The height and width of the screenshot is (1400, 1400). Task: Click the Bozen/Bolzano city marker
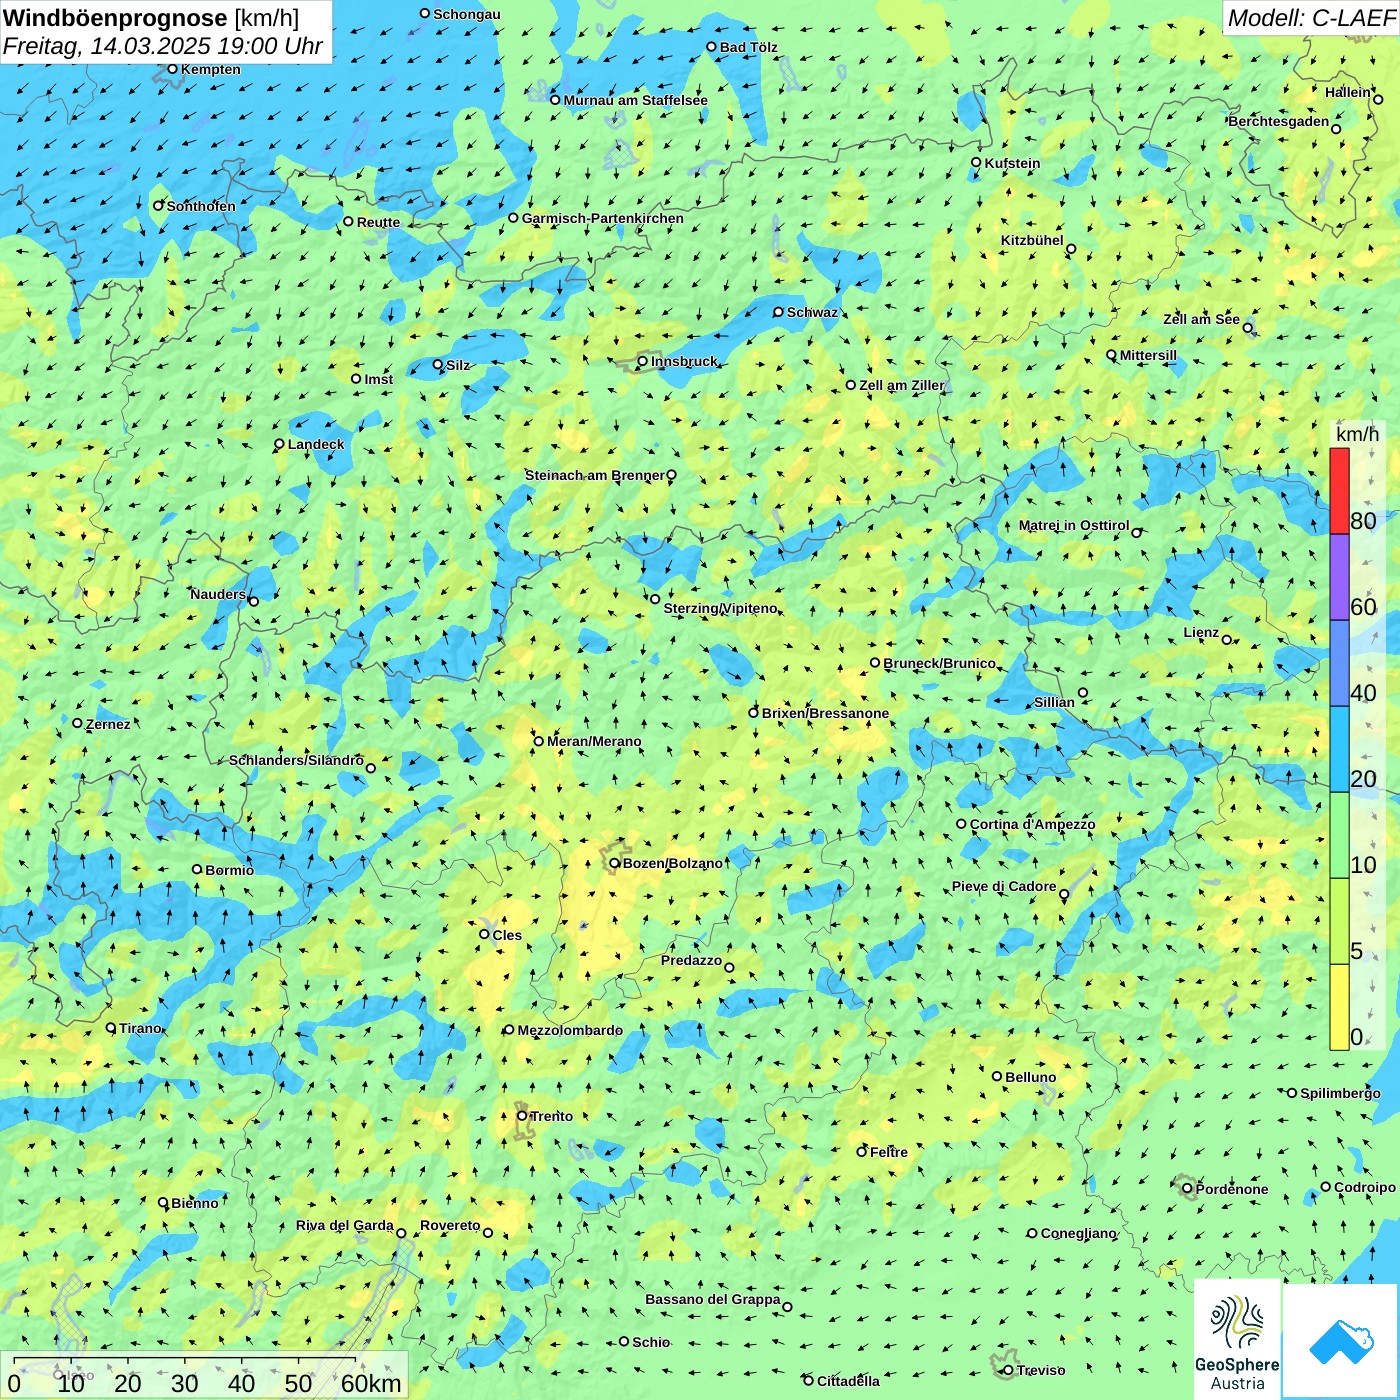pos(615,863)
